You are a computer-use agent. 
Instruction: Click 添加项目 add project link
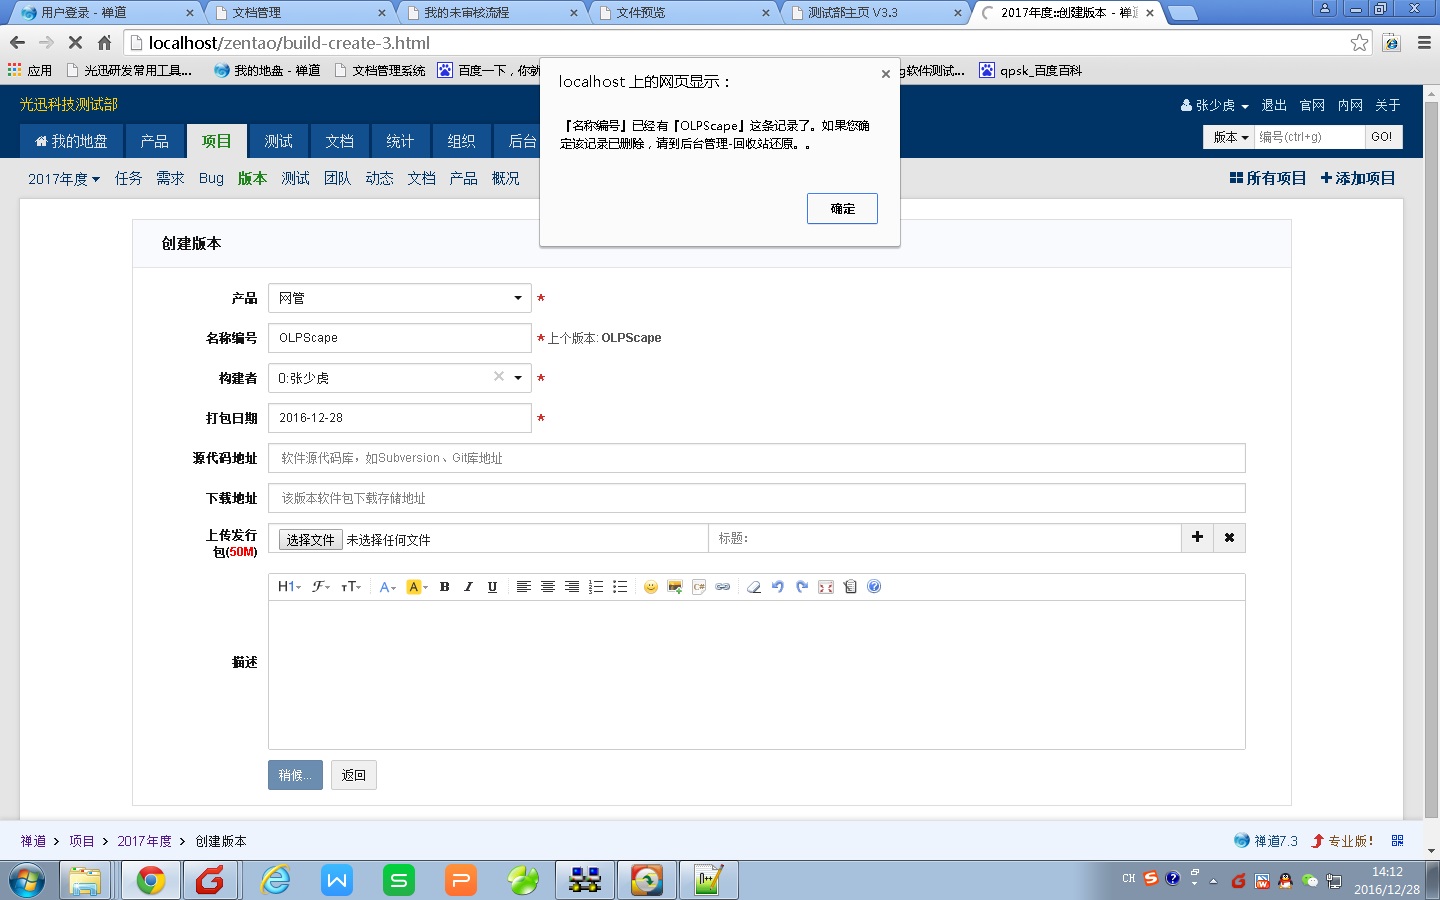pyautogui.click(x=1358, y=178)
